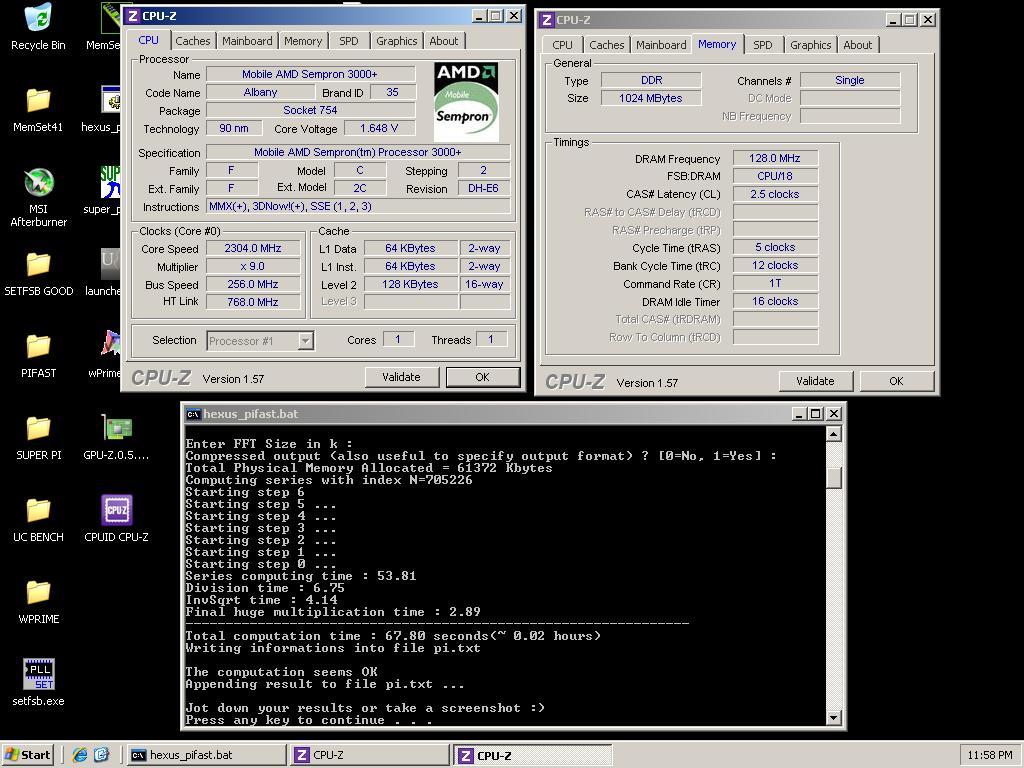Click the memory Size 1024 MBytes value

click(650, 98)
